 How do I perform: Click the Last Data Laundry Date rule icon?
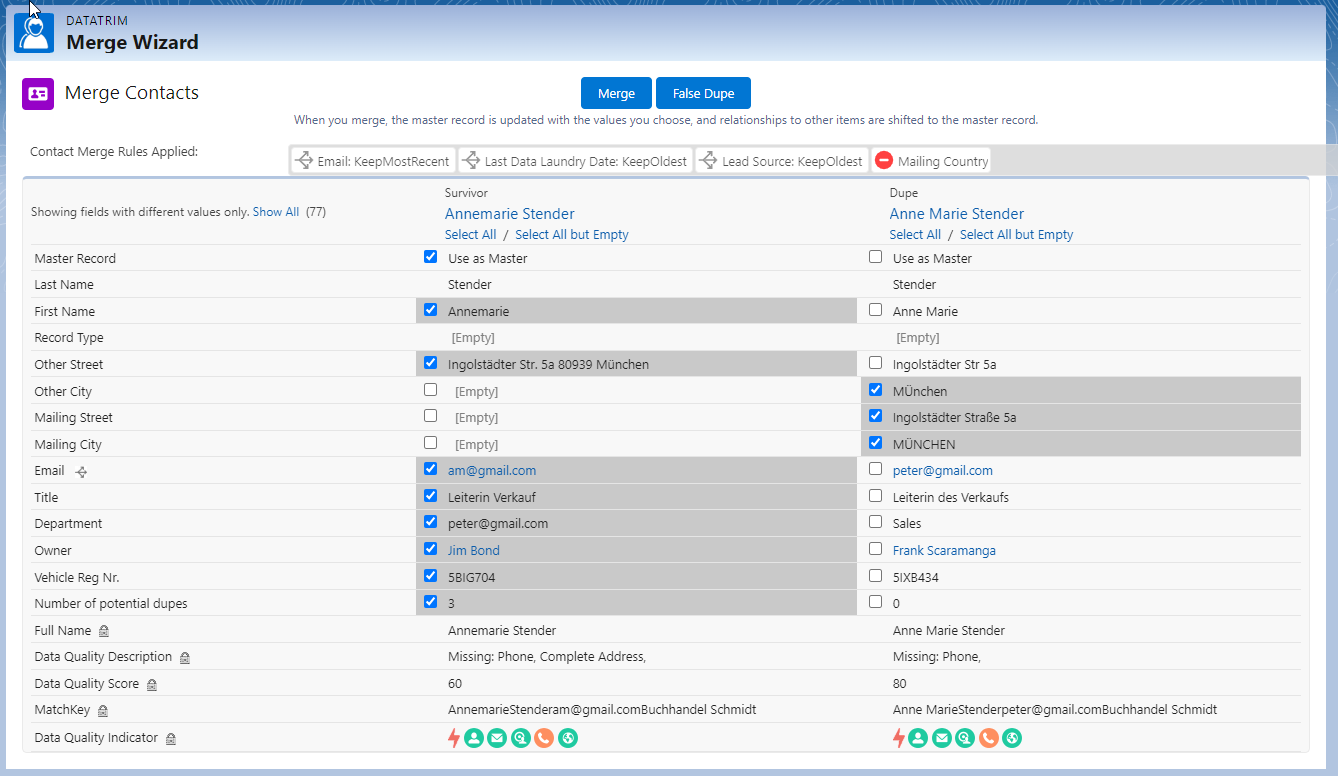[x=472, y=161]
